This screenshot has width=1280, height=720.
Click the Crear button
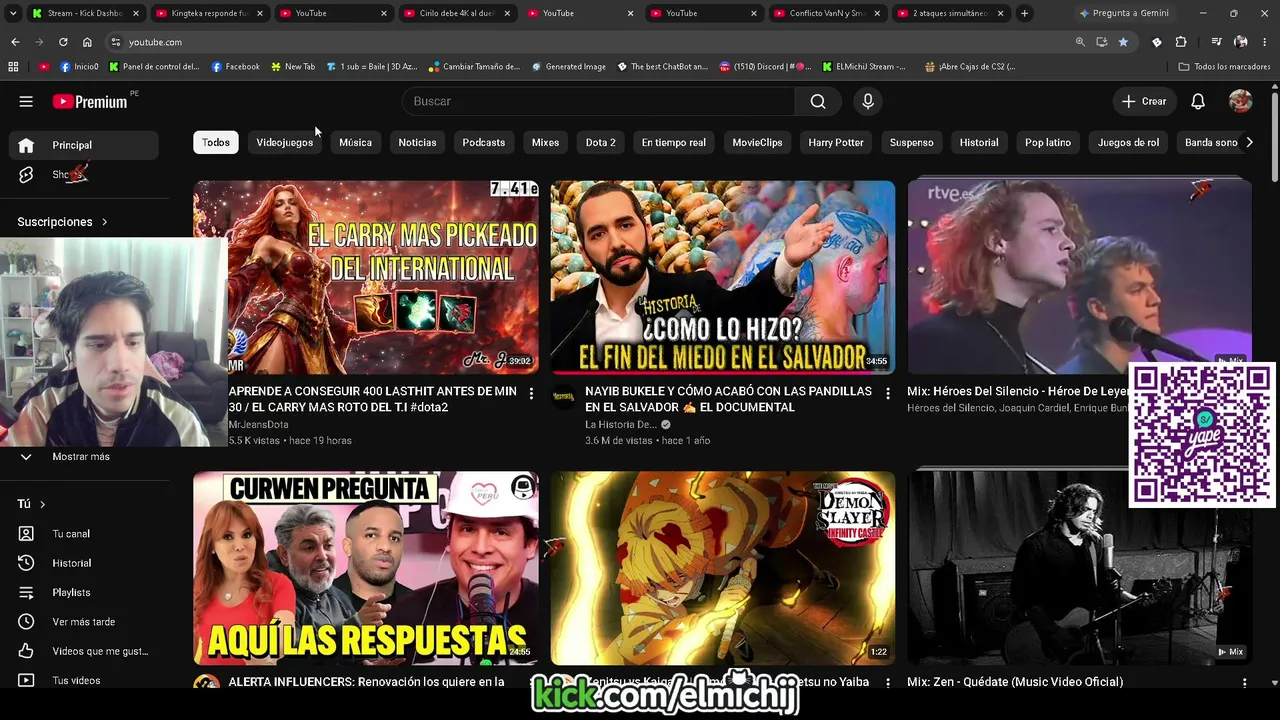(x=1144, y=101)
